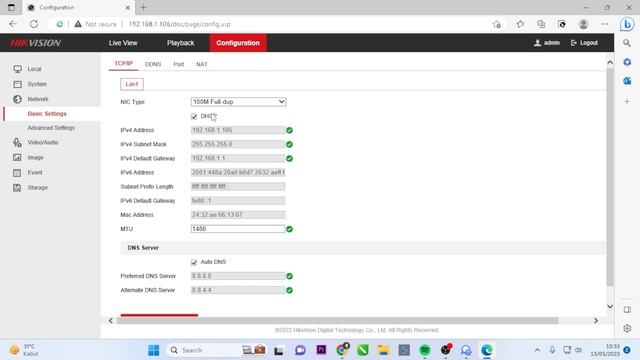640x360 pixels.
Task: Click the admin user label
Action: click(x=551, y=43)
